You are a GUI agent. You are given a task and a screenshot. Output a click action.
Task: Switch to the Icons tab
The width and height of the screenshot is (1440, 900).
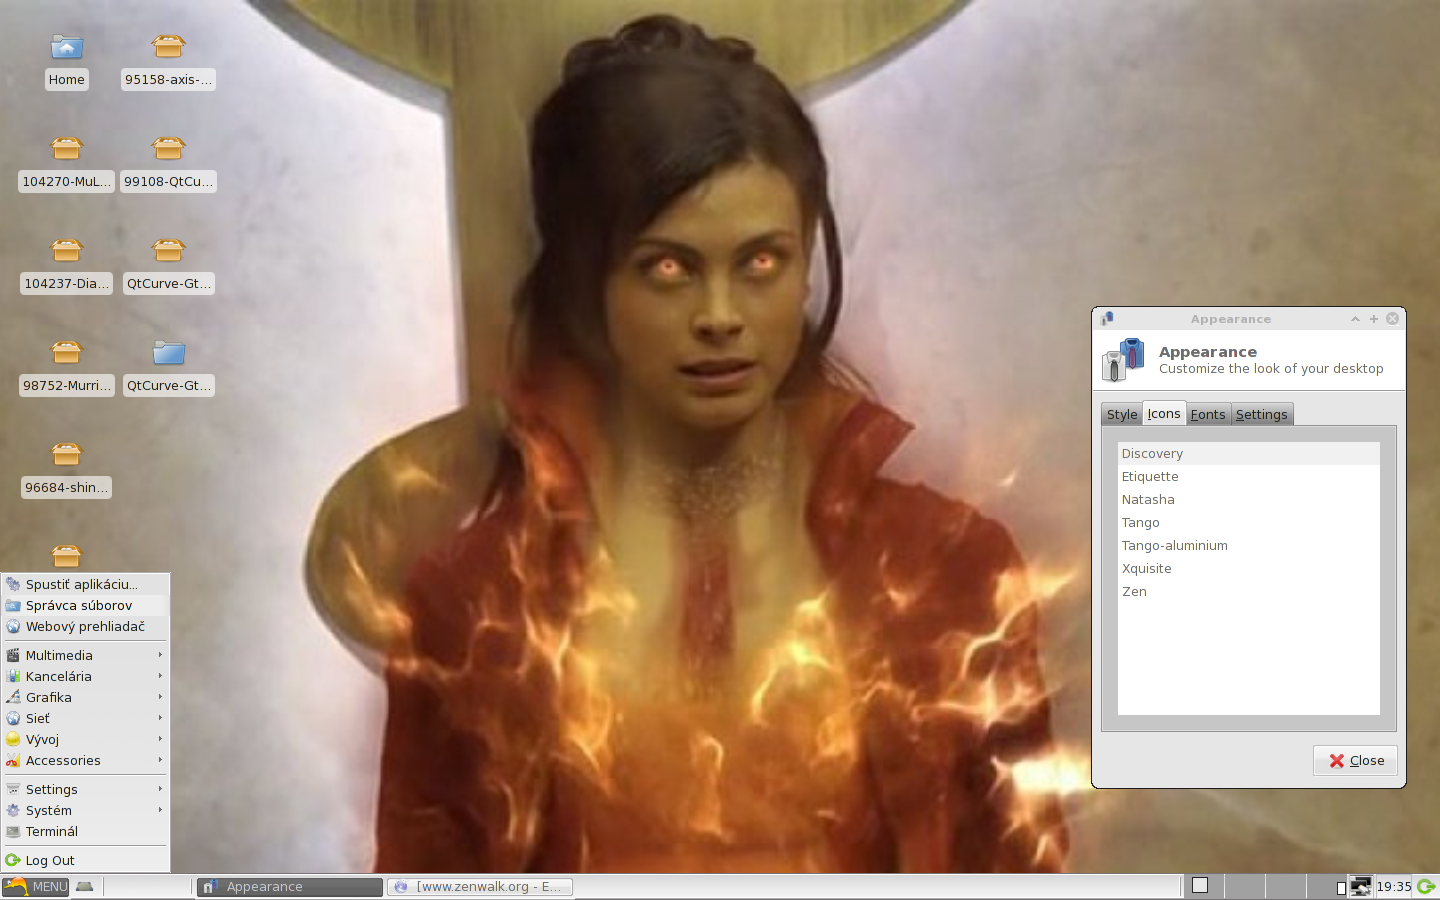[x=1164, y=413]
